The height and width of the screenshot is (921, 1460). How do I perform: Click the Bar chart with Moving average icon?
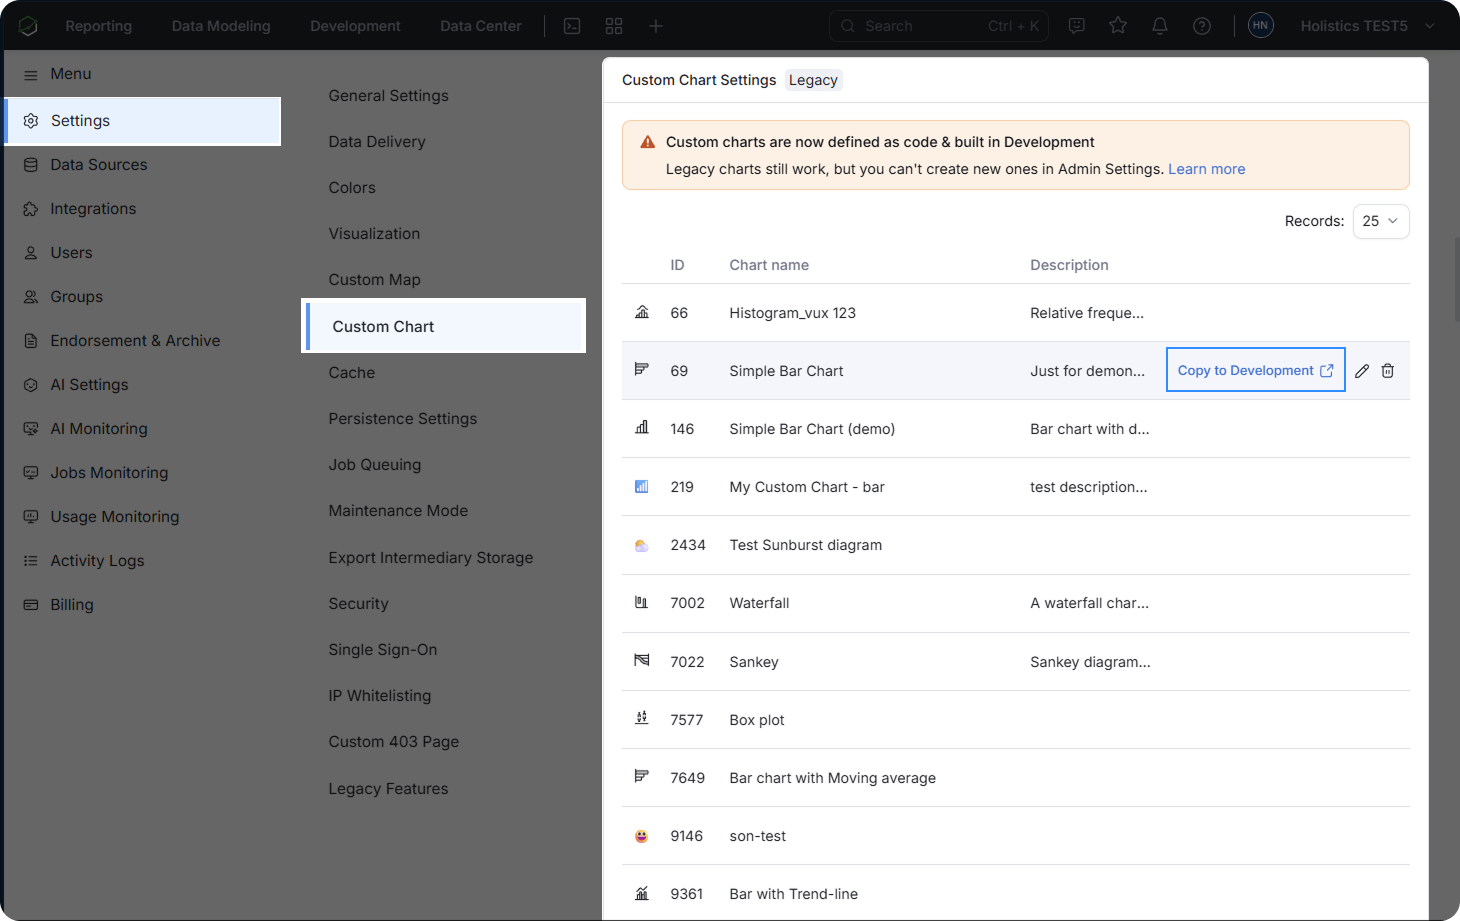[x=642, y=776]
